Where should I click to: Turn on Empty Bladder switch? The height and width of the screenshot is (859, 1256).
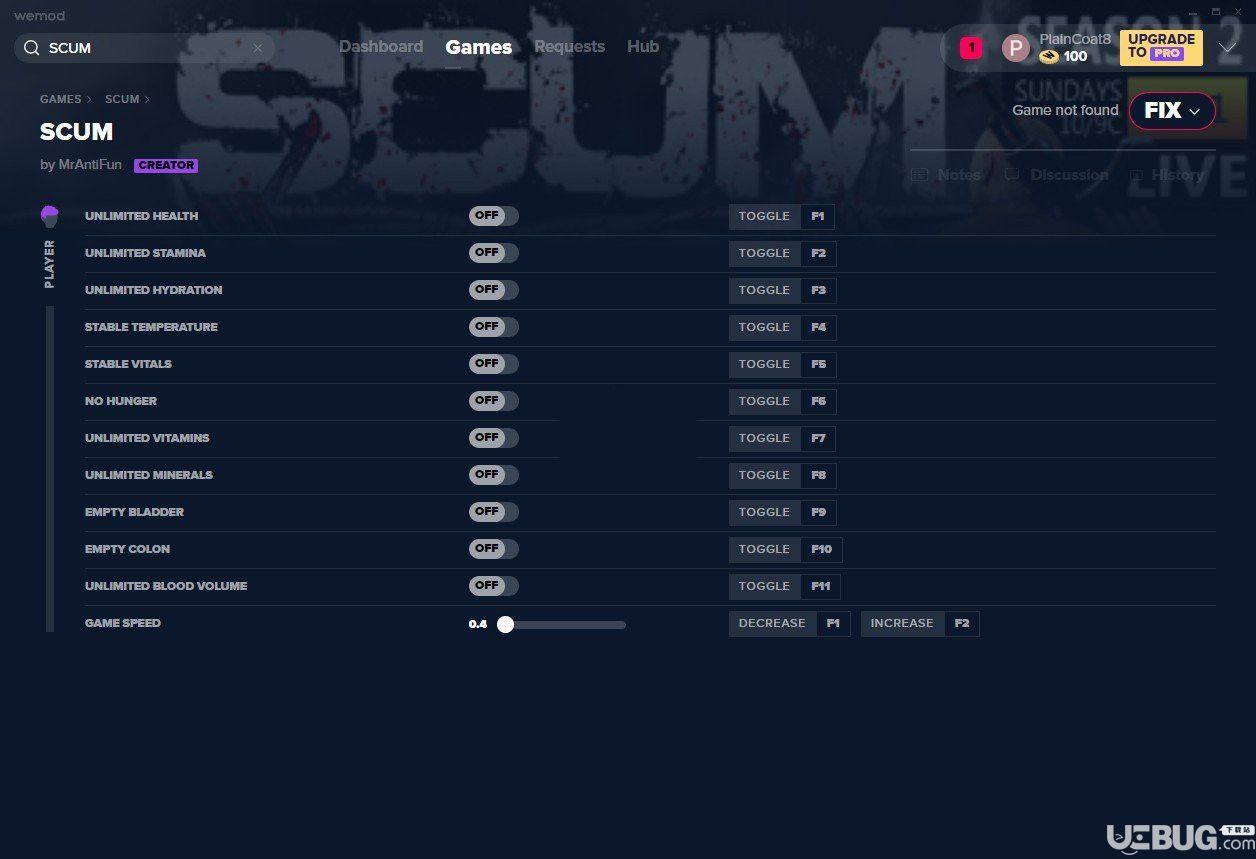click(494, 512)
